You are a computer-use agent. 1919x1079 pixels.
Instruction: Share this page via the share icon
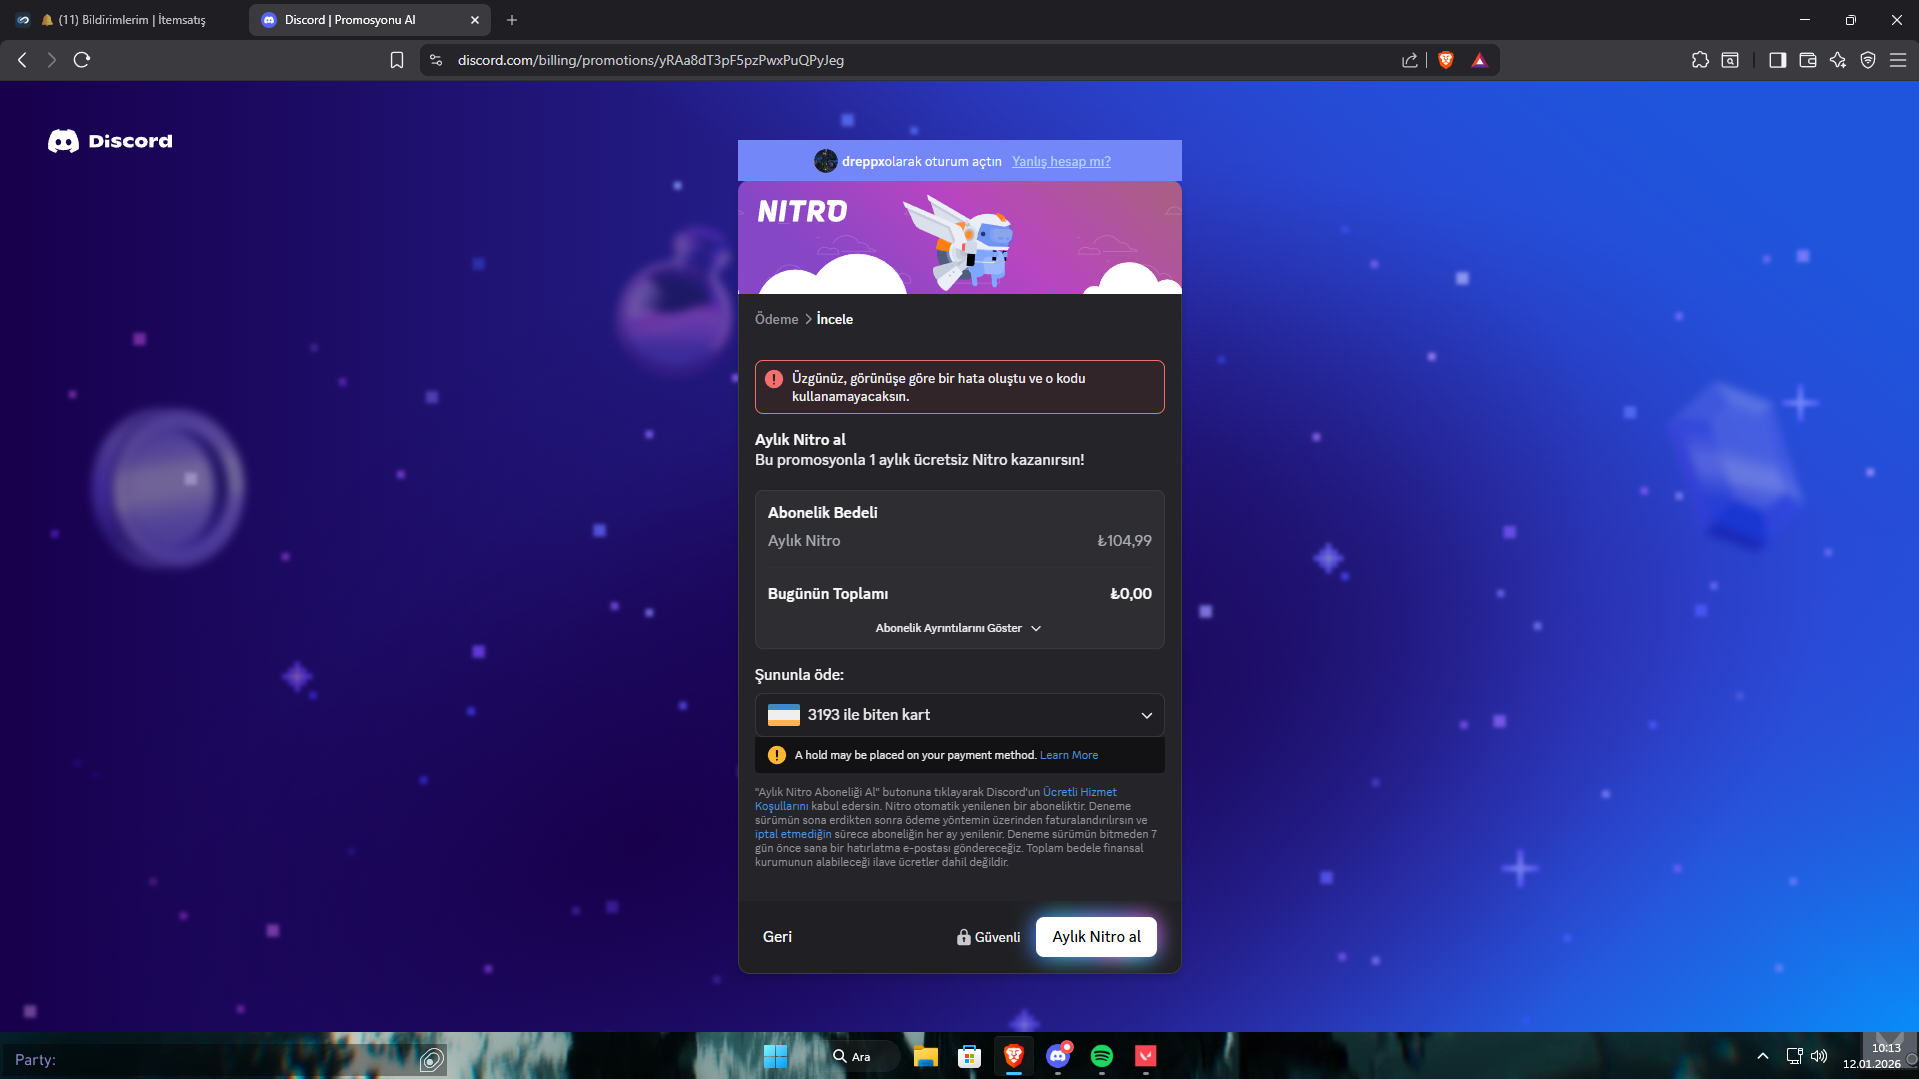click(x=1410, y=60)
